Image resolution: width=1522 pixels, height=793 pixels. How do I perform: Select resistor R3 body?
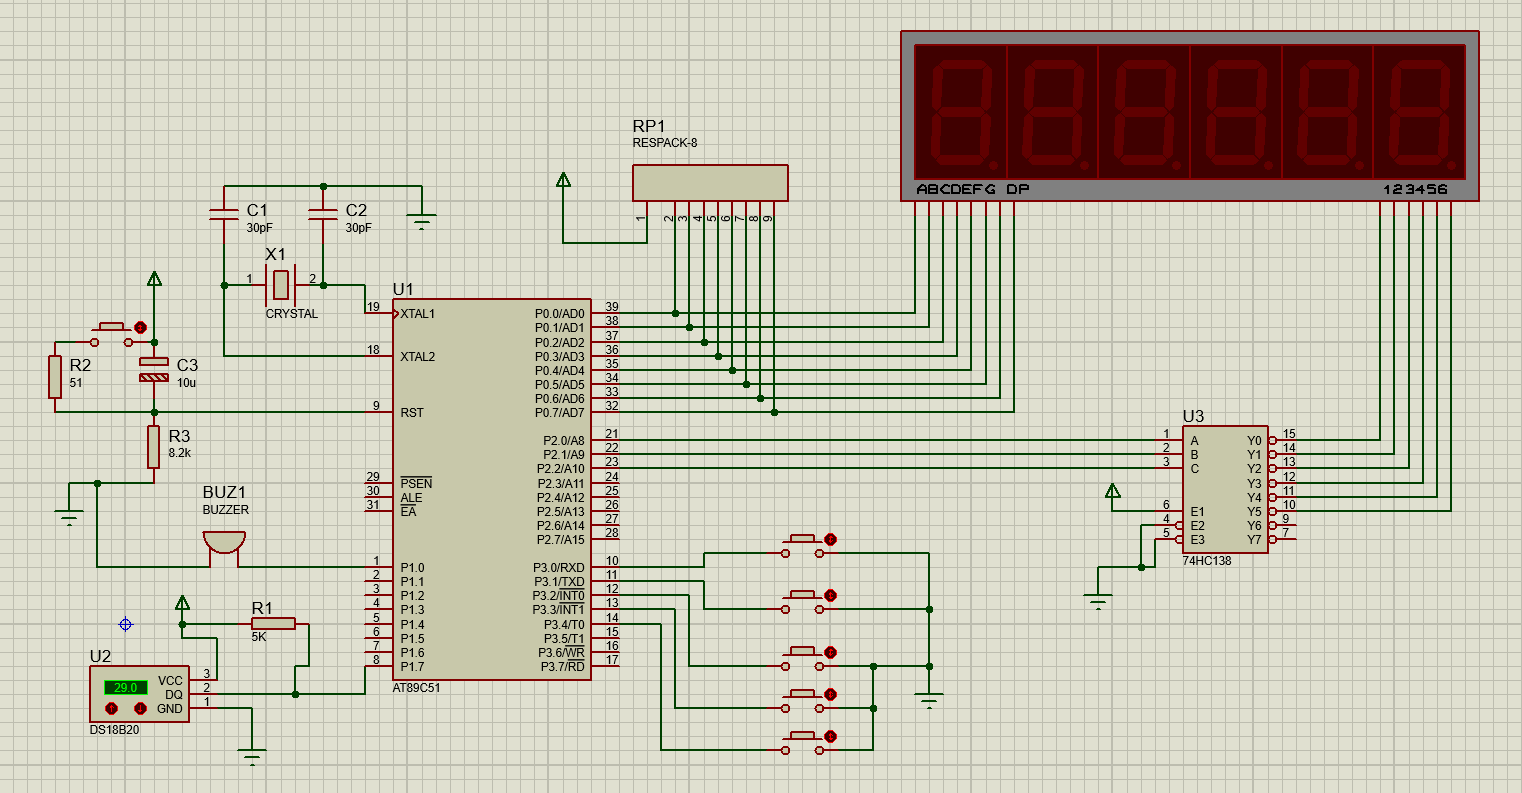pyautogui.click(x=153, y=447)
